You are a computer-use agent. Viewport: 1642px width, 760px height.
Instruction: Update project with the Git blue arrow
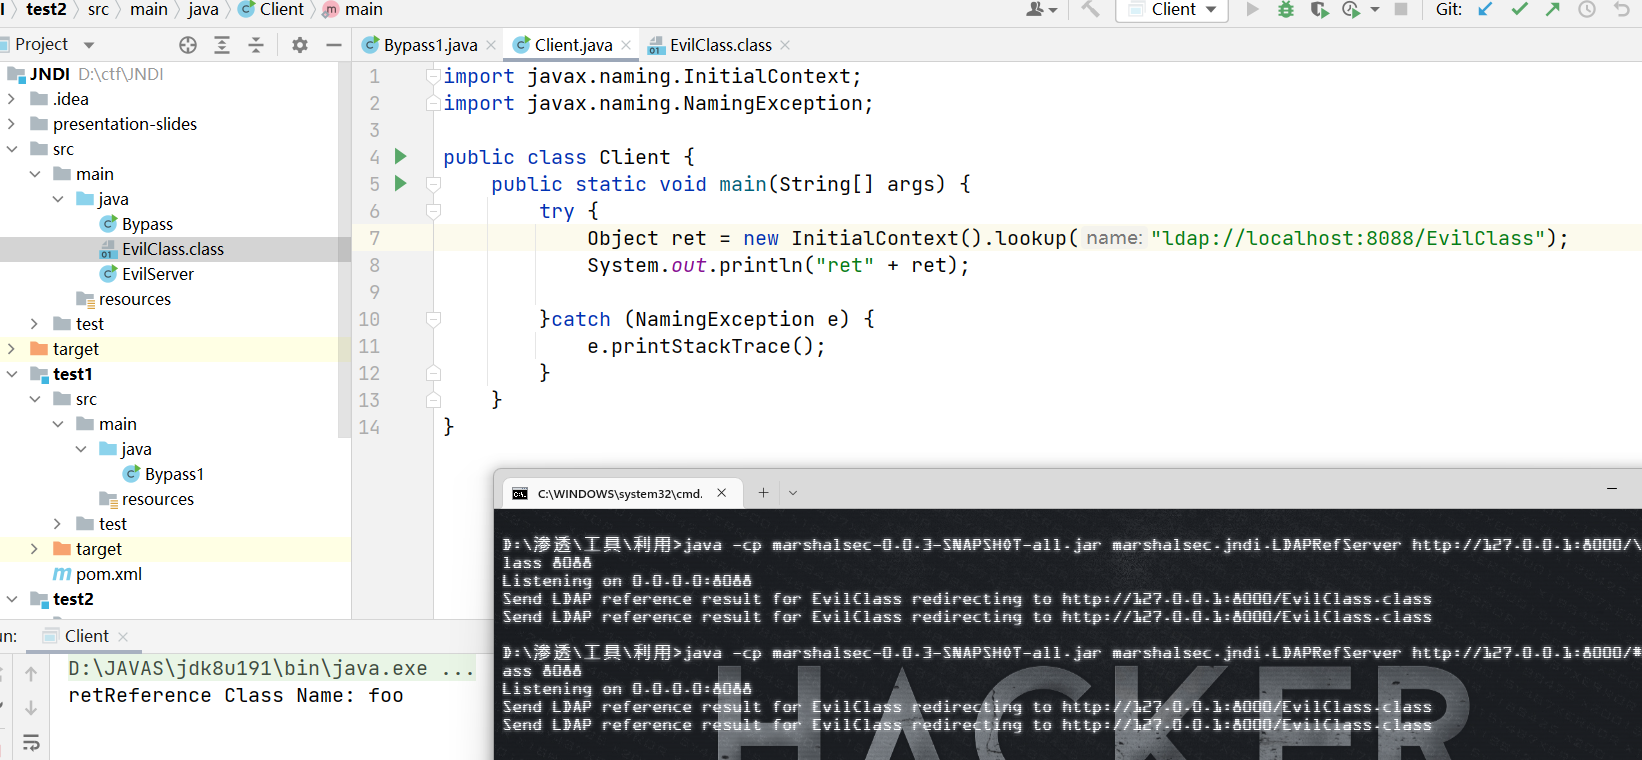pos(1485,10)
